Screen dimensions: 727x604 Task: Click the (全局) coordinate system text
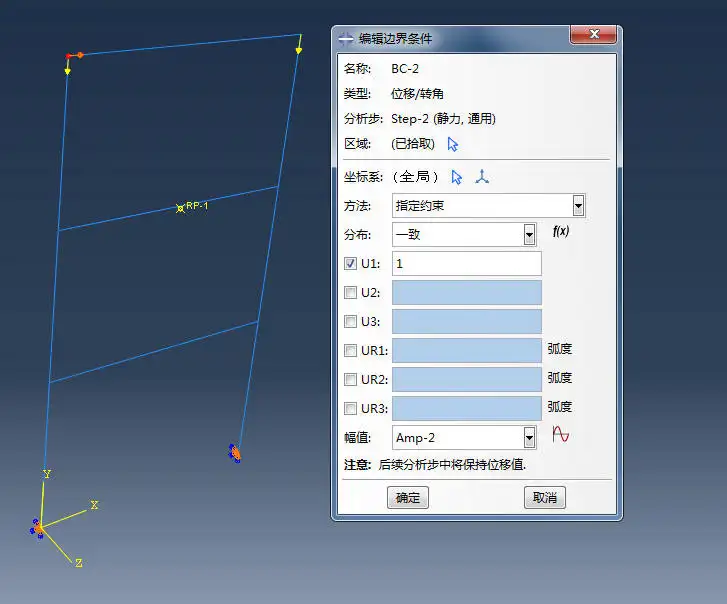[x=415, y=177]
